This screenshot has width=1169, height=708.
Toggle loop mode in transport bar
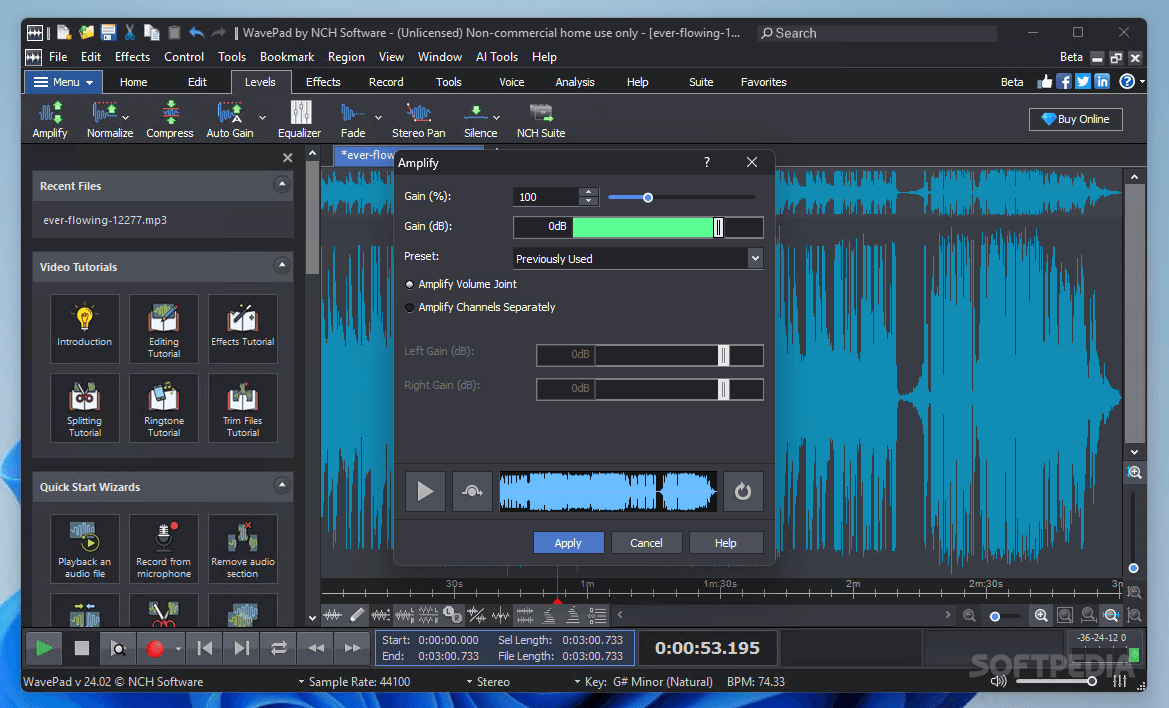pos(279,648)
